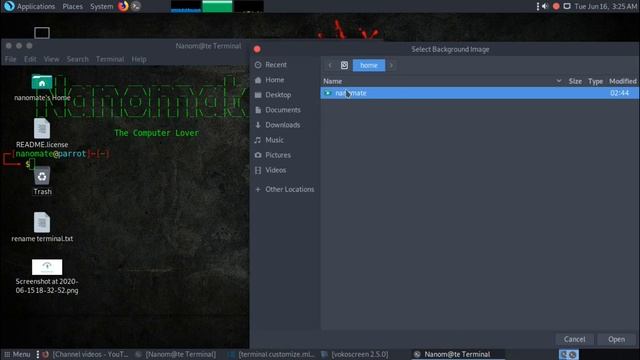Open Documents in the sidebar
Viewport: 640px width, 360px height.
click(278, 110)
